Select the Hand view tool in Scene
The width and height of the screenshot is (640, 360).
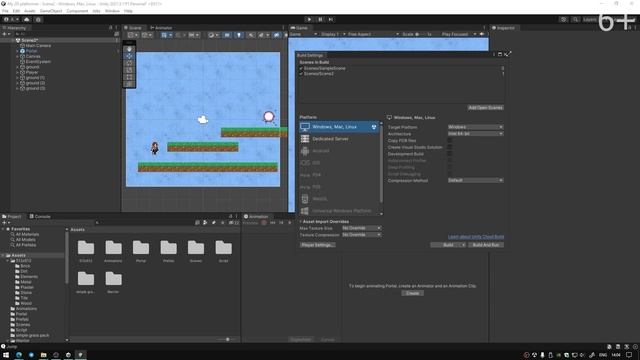129,49
